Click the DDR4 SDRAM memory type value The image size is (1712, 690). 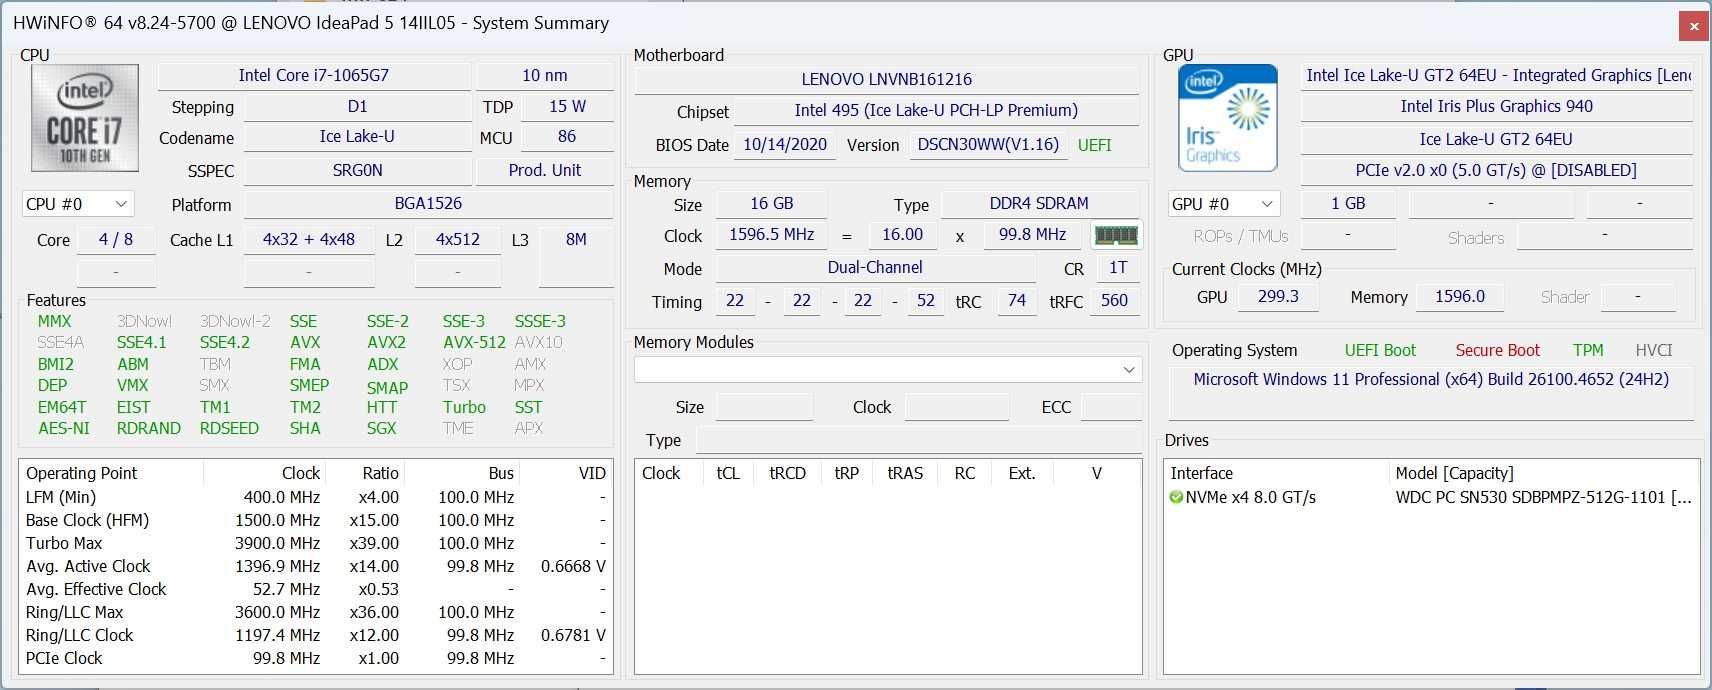(x=1039, y=204)
